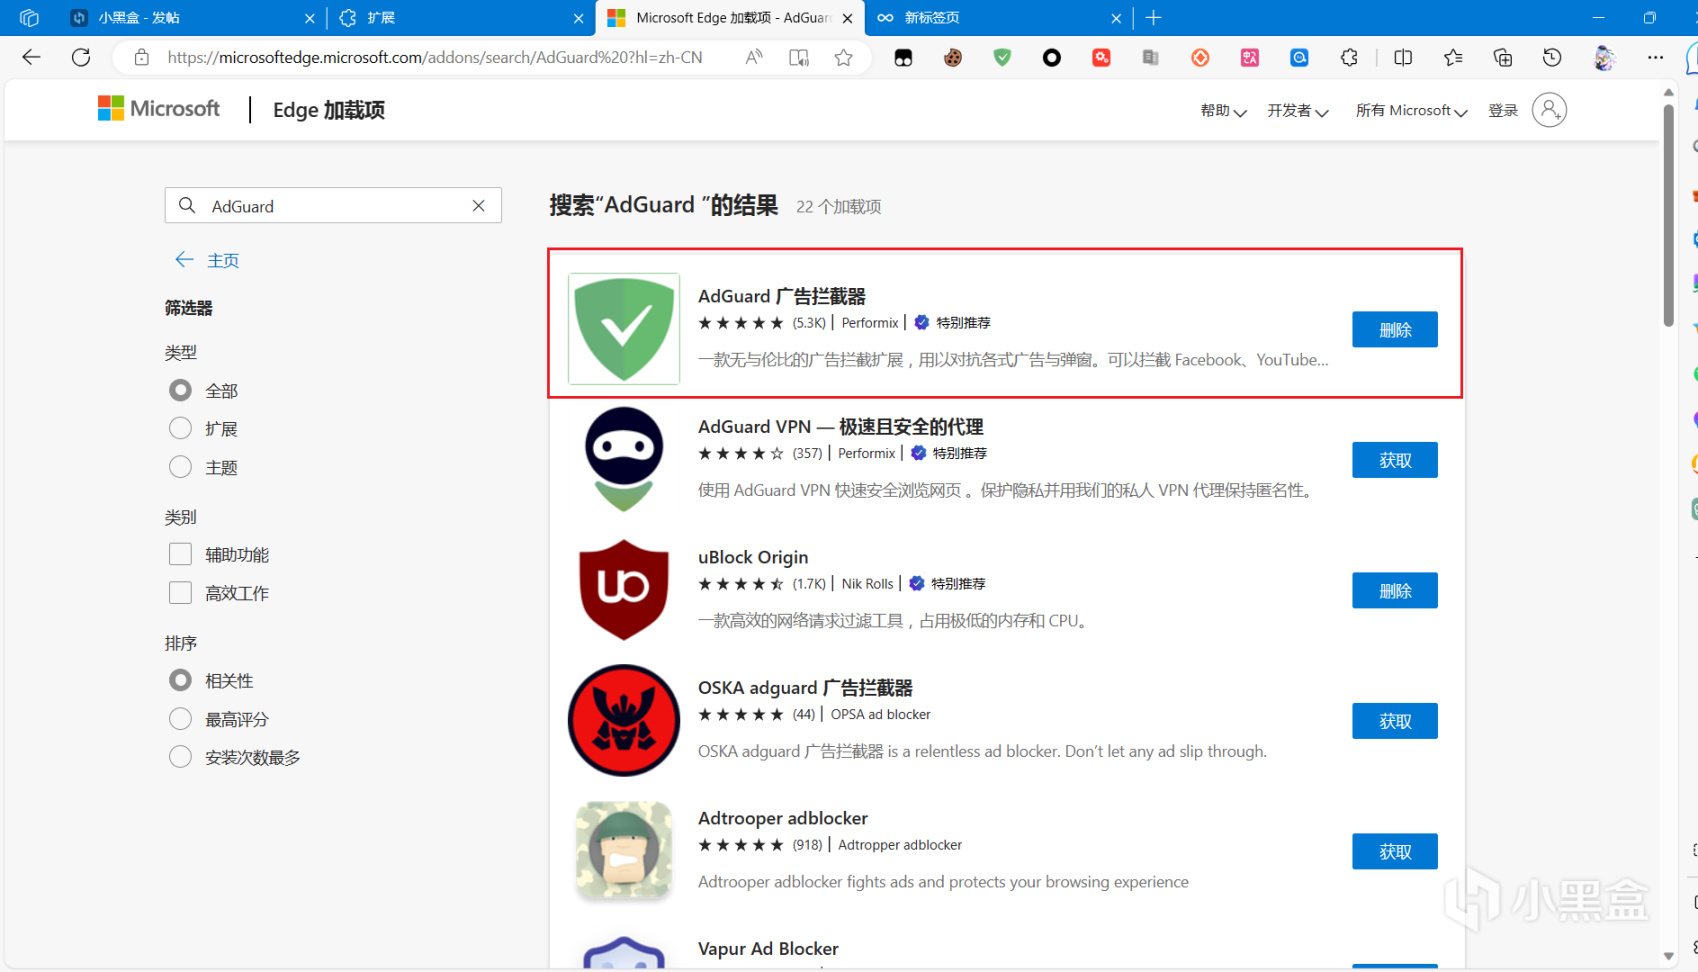1698x972 pixels.
Task: Open Edge 加载项 header link
Action: pos(329,110)
